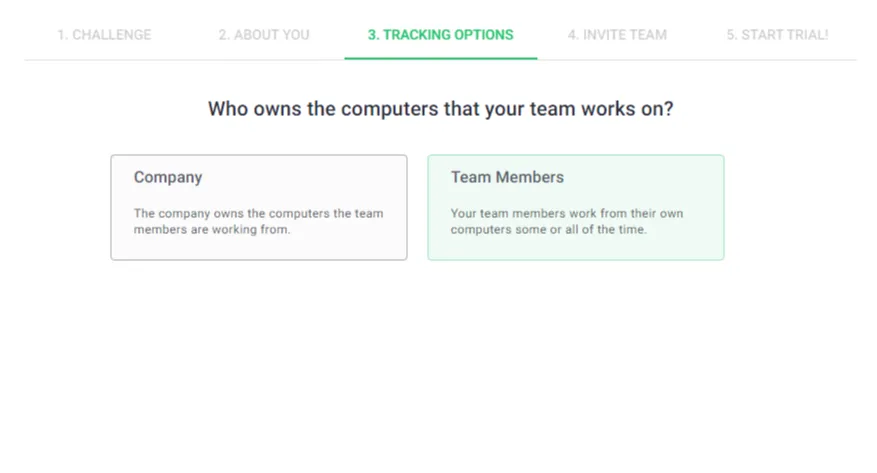Viewport: 877px width, 473px height.
Task: Click the "Team Members" card title
Action: click(x=507, y=177)
